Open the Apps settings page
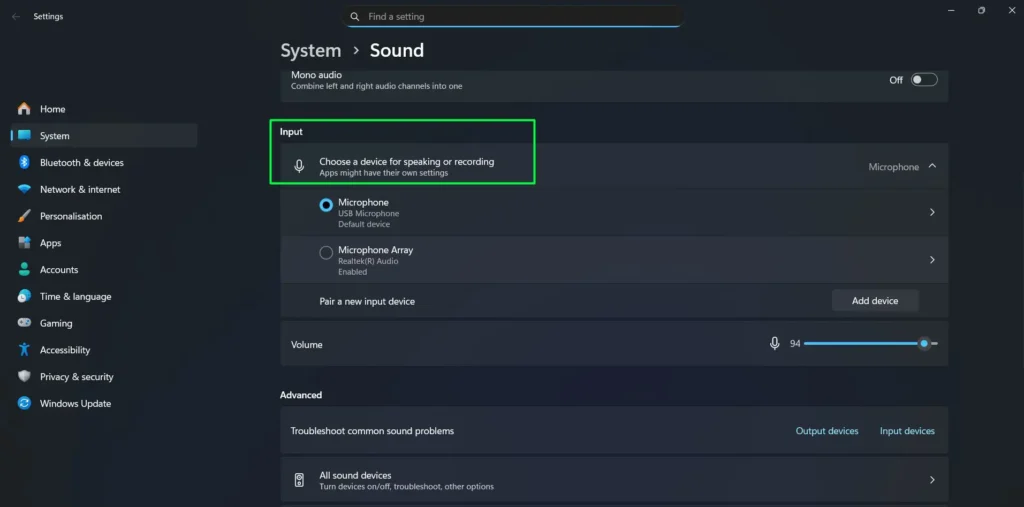Screen dimensions: 1024x507 pos(104,243)
